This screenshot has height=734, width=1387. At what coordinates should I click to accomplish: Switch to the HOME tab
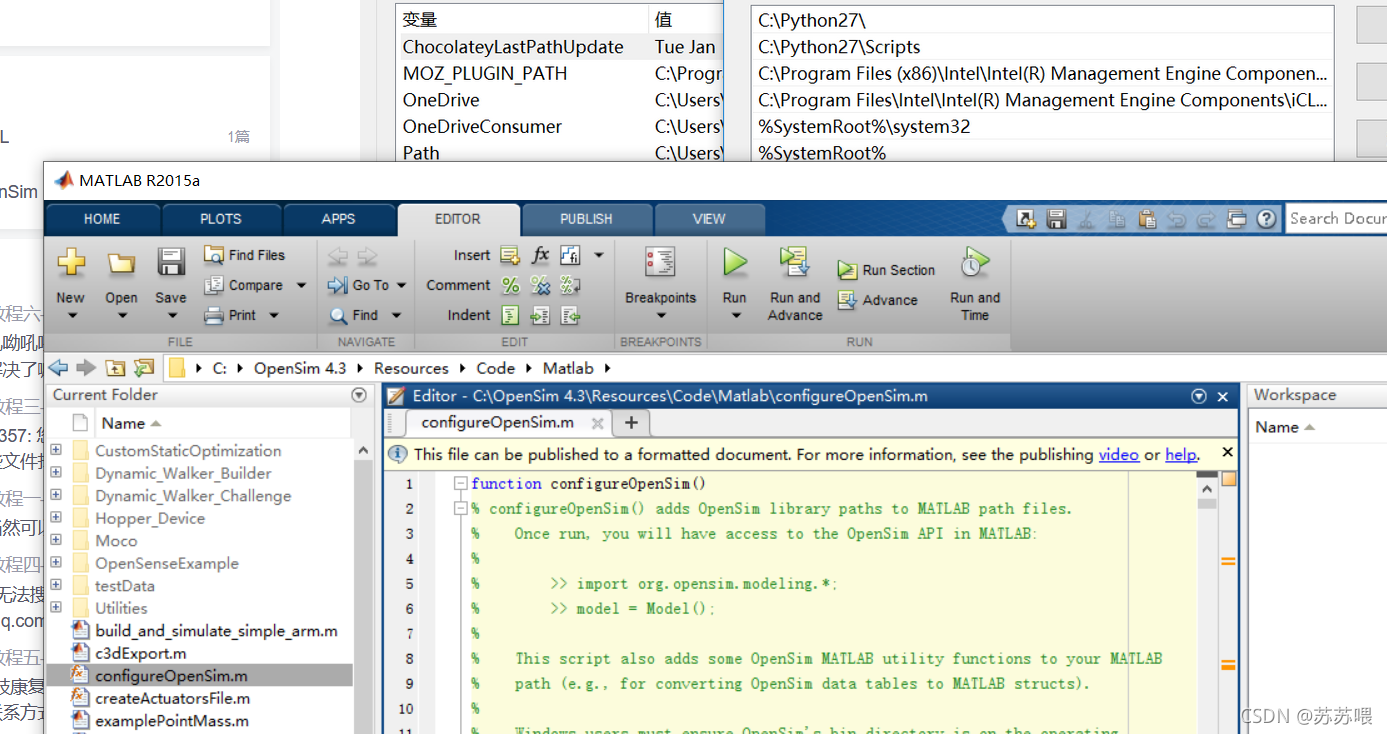(x=102, y=219)
